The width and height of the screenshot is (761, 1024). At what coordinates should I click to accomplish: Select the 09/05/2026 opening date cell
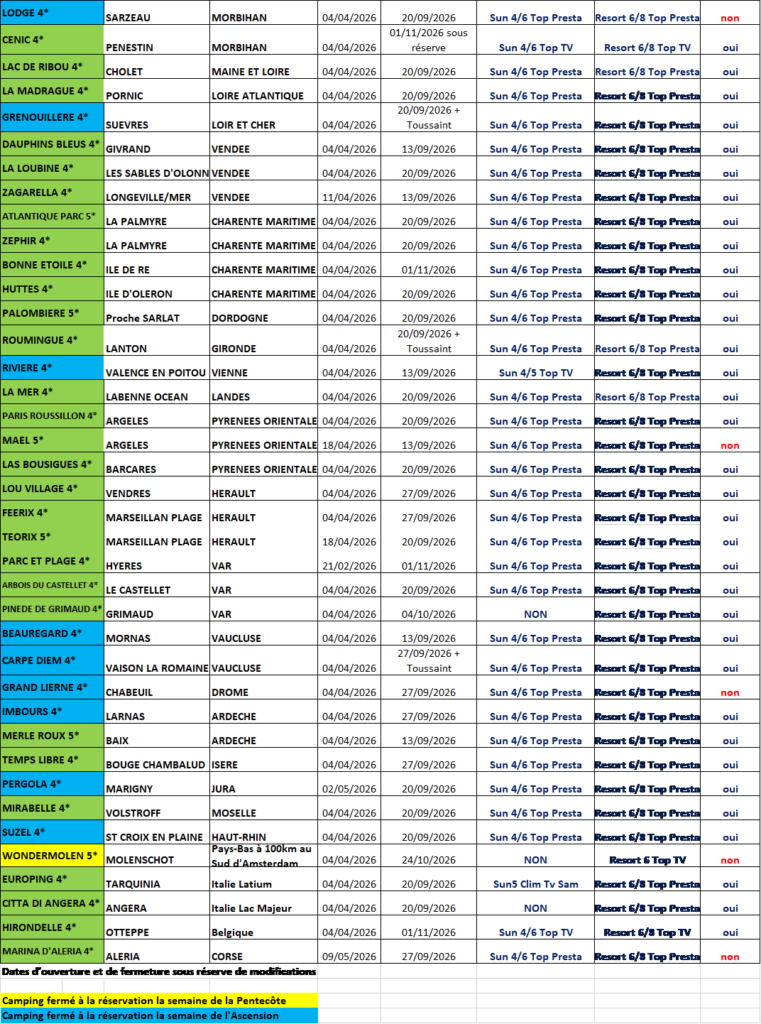[x=349, y=956]
